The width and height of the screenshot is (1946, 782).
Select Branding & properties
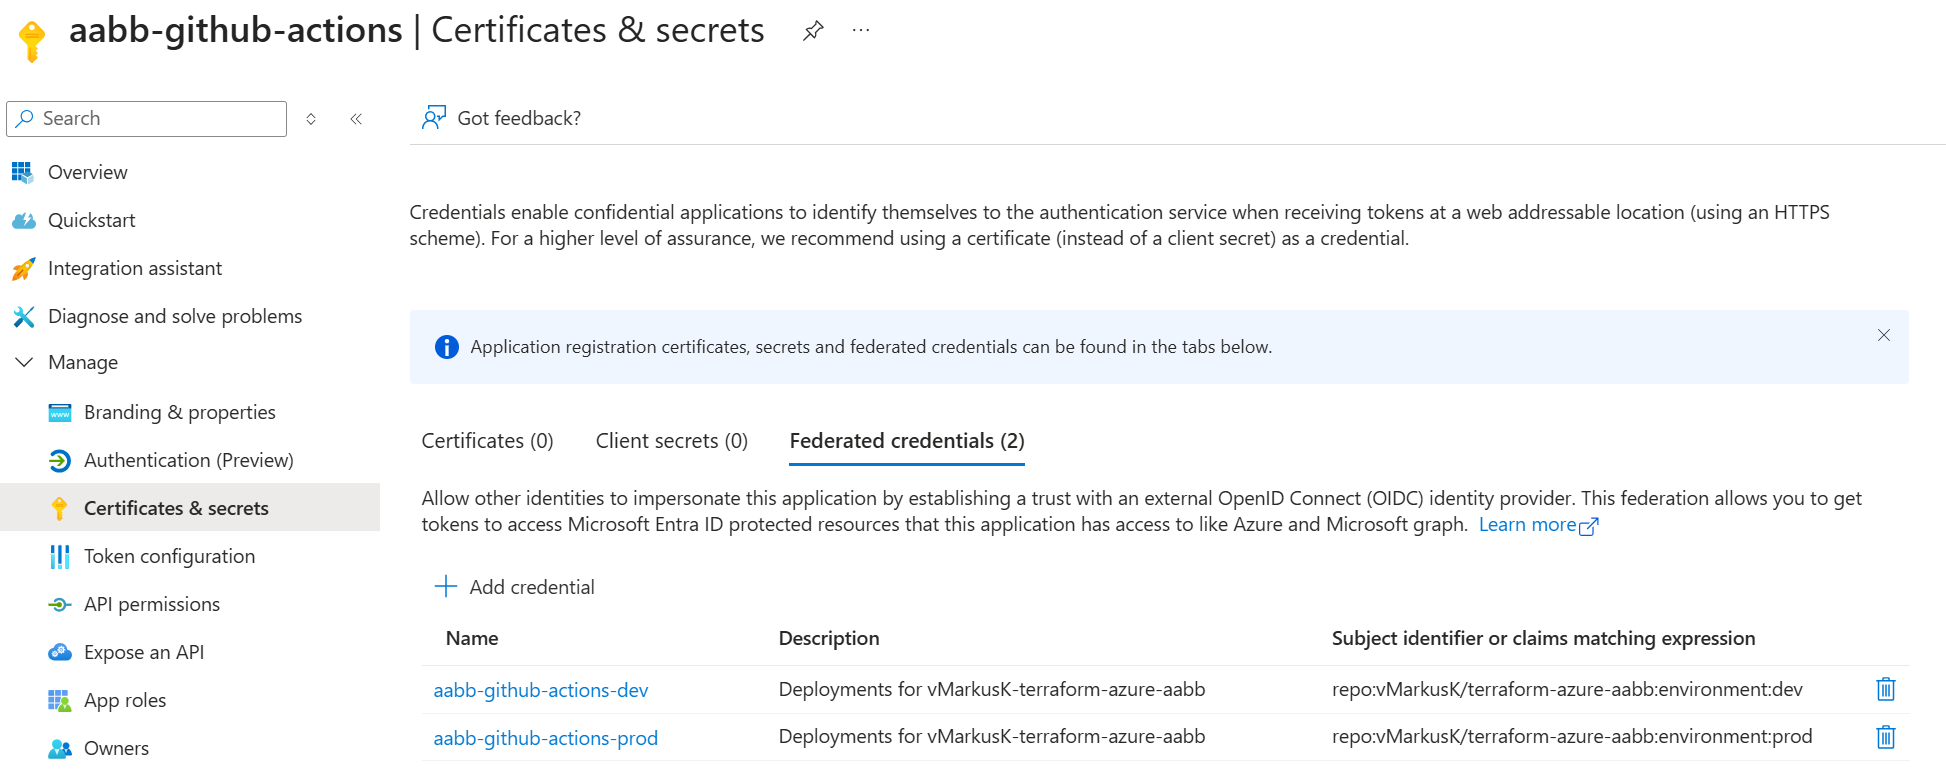pyautogui.click(x=179, y=412)
